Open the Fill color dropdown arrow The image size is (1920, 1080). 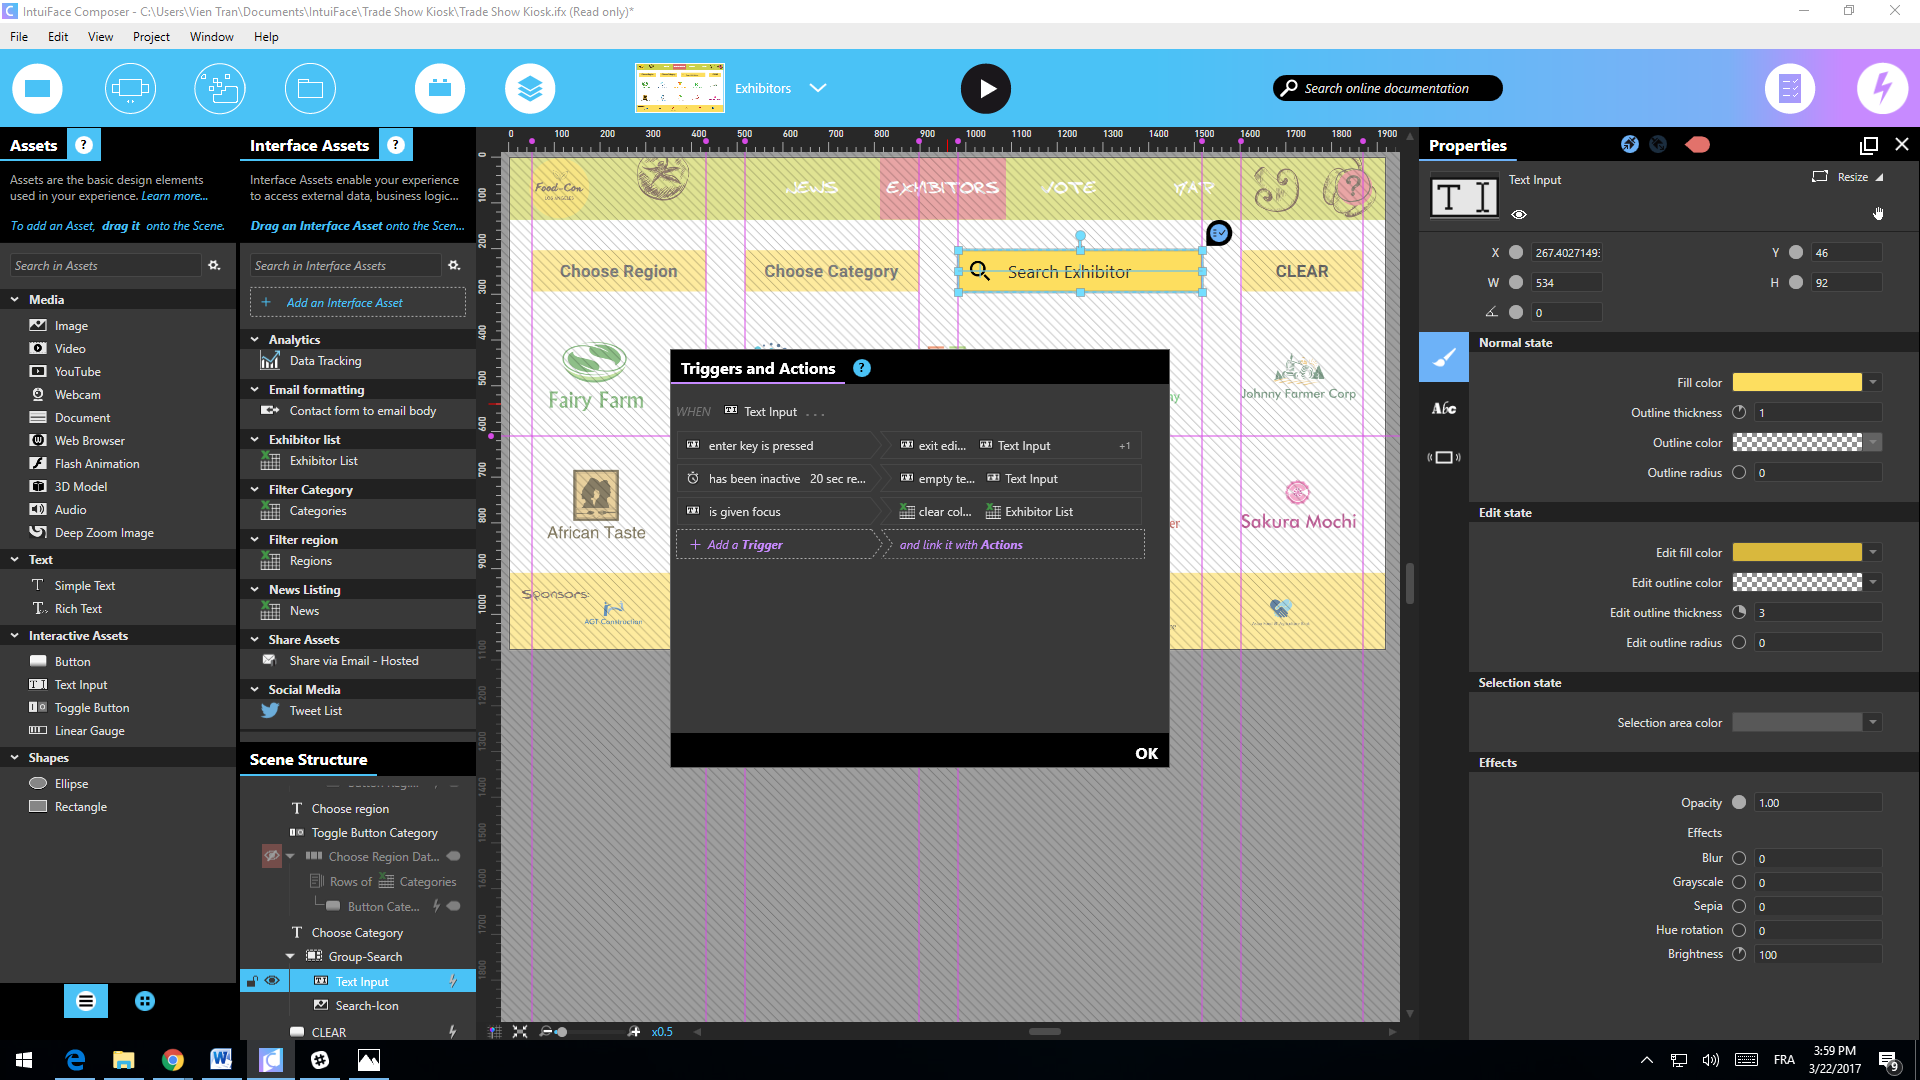click(1873, 382)
